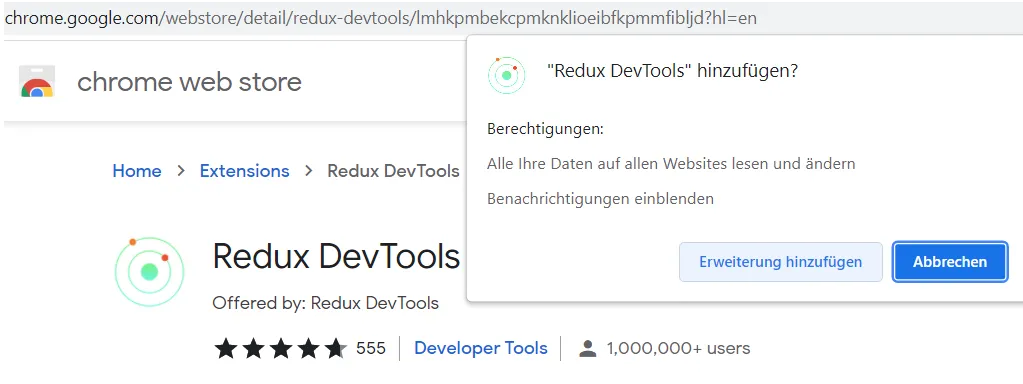Click the Chrome Web Store logo icon
The height and width of the screenshot is (384, 1023).
pyautogui.click(x=37, y=82)
